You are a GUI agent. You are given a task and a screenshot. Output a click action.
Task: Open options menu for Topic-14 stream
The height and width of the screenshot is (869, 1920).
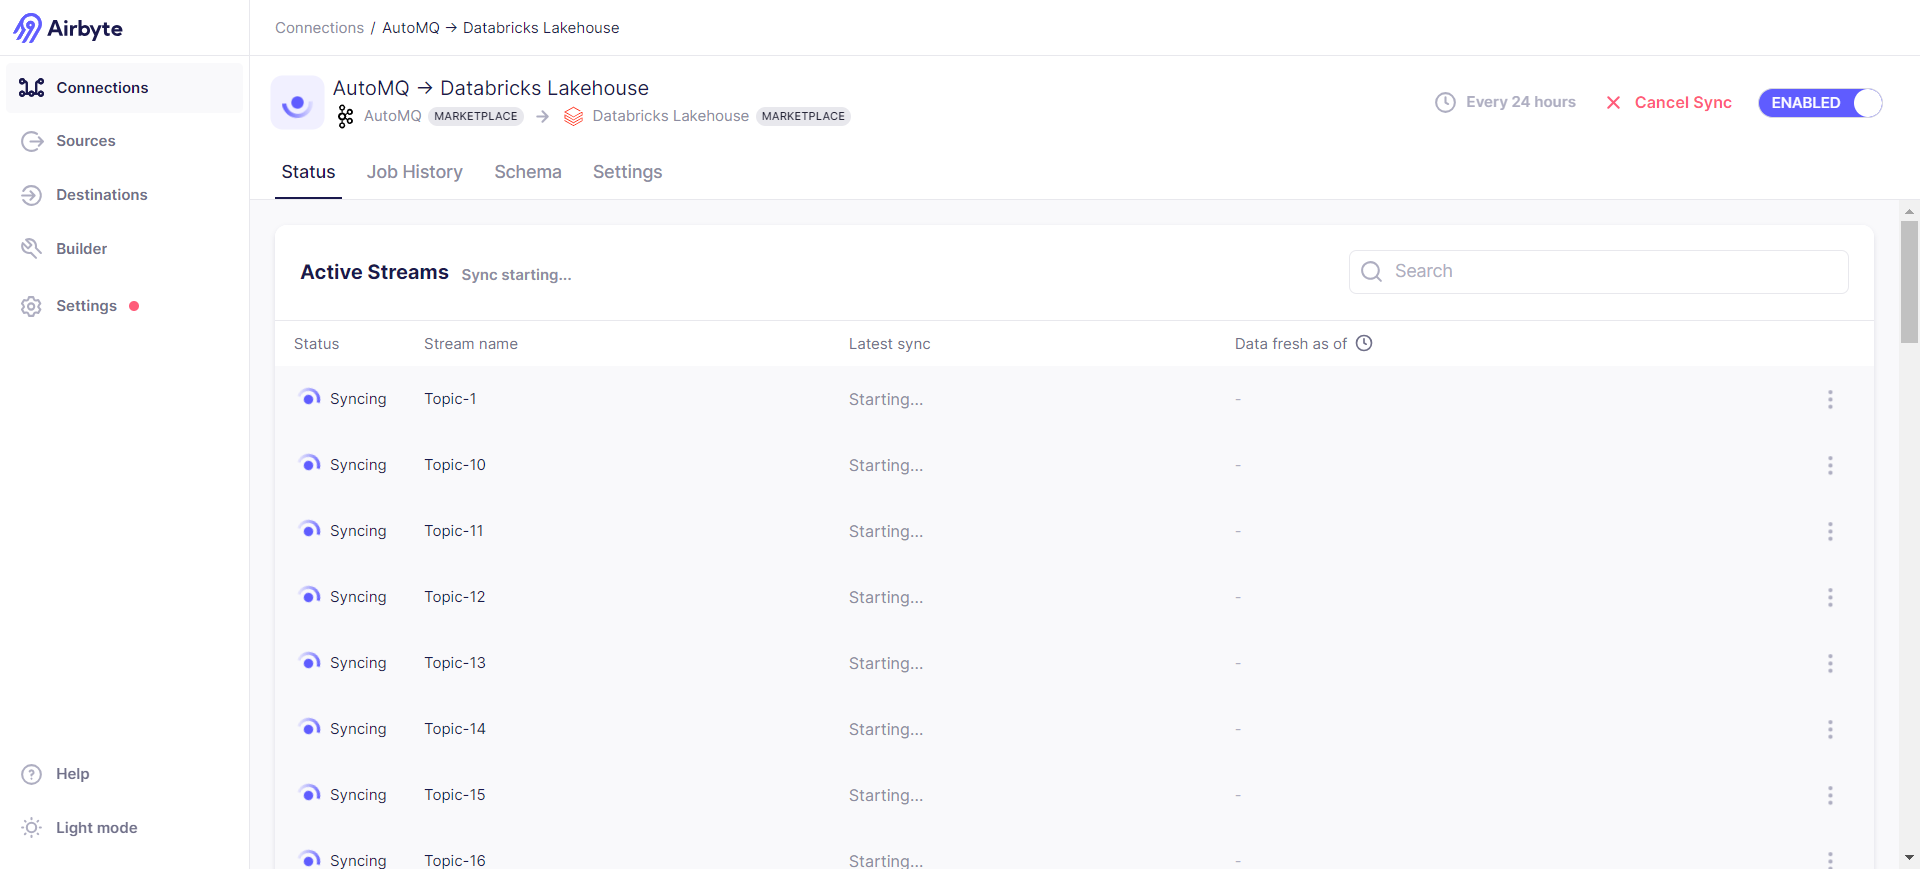pyautogui.click(x=1830, y=729)
